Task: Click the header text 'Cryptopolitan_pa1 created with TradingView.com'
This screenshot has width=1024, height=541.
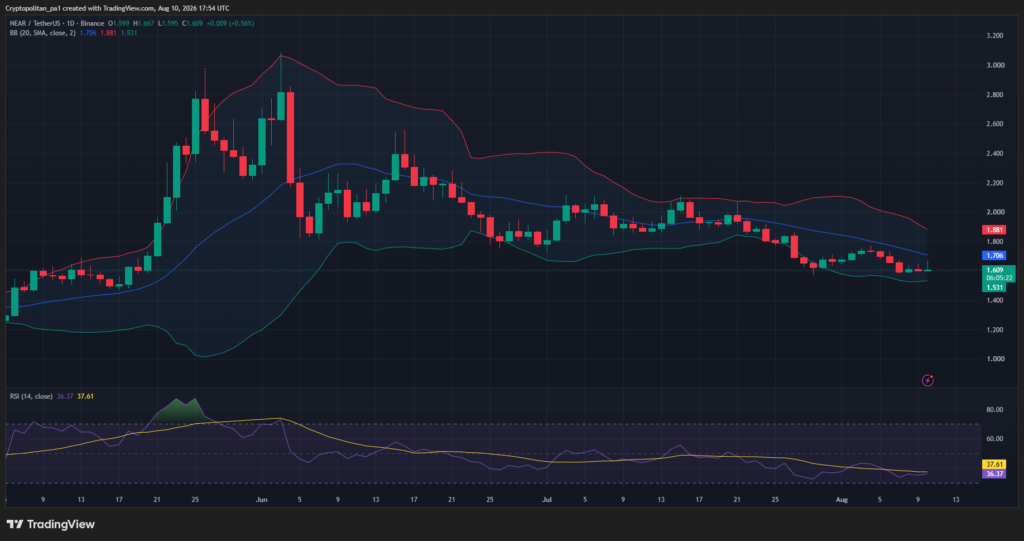Action: [81, 8]
